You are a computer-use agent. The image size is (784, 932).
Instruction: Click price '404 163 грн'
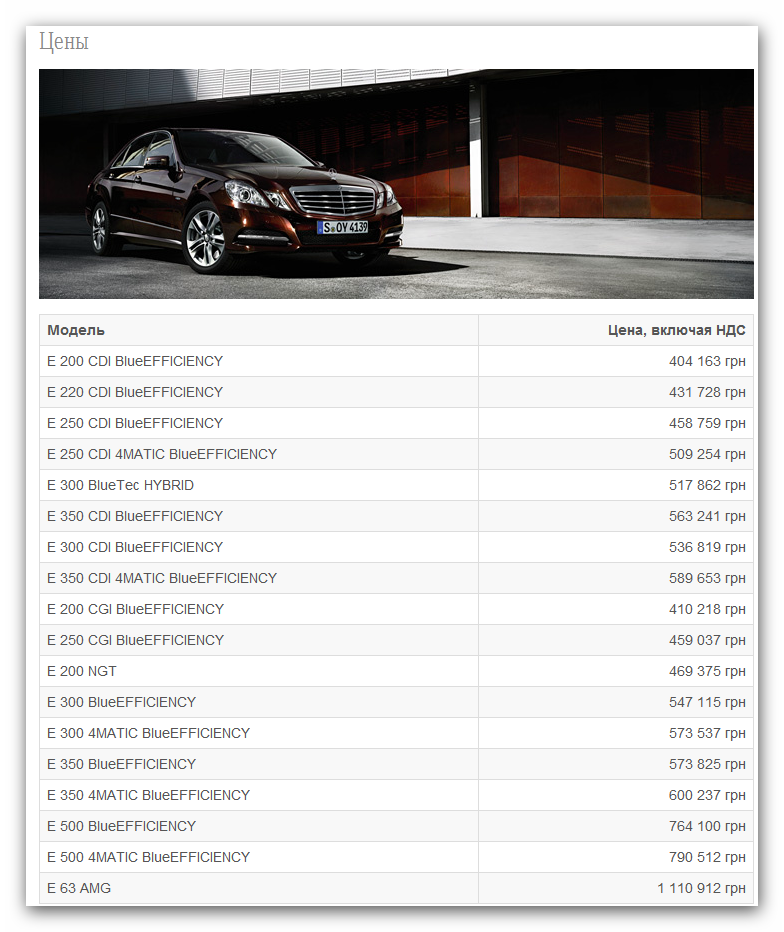[x=707, y=361]
